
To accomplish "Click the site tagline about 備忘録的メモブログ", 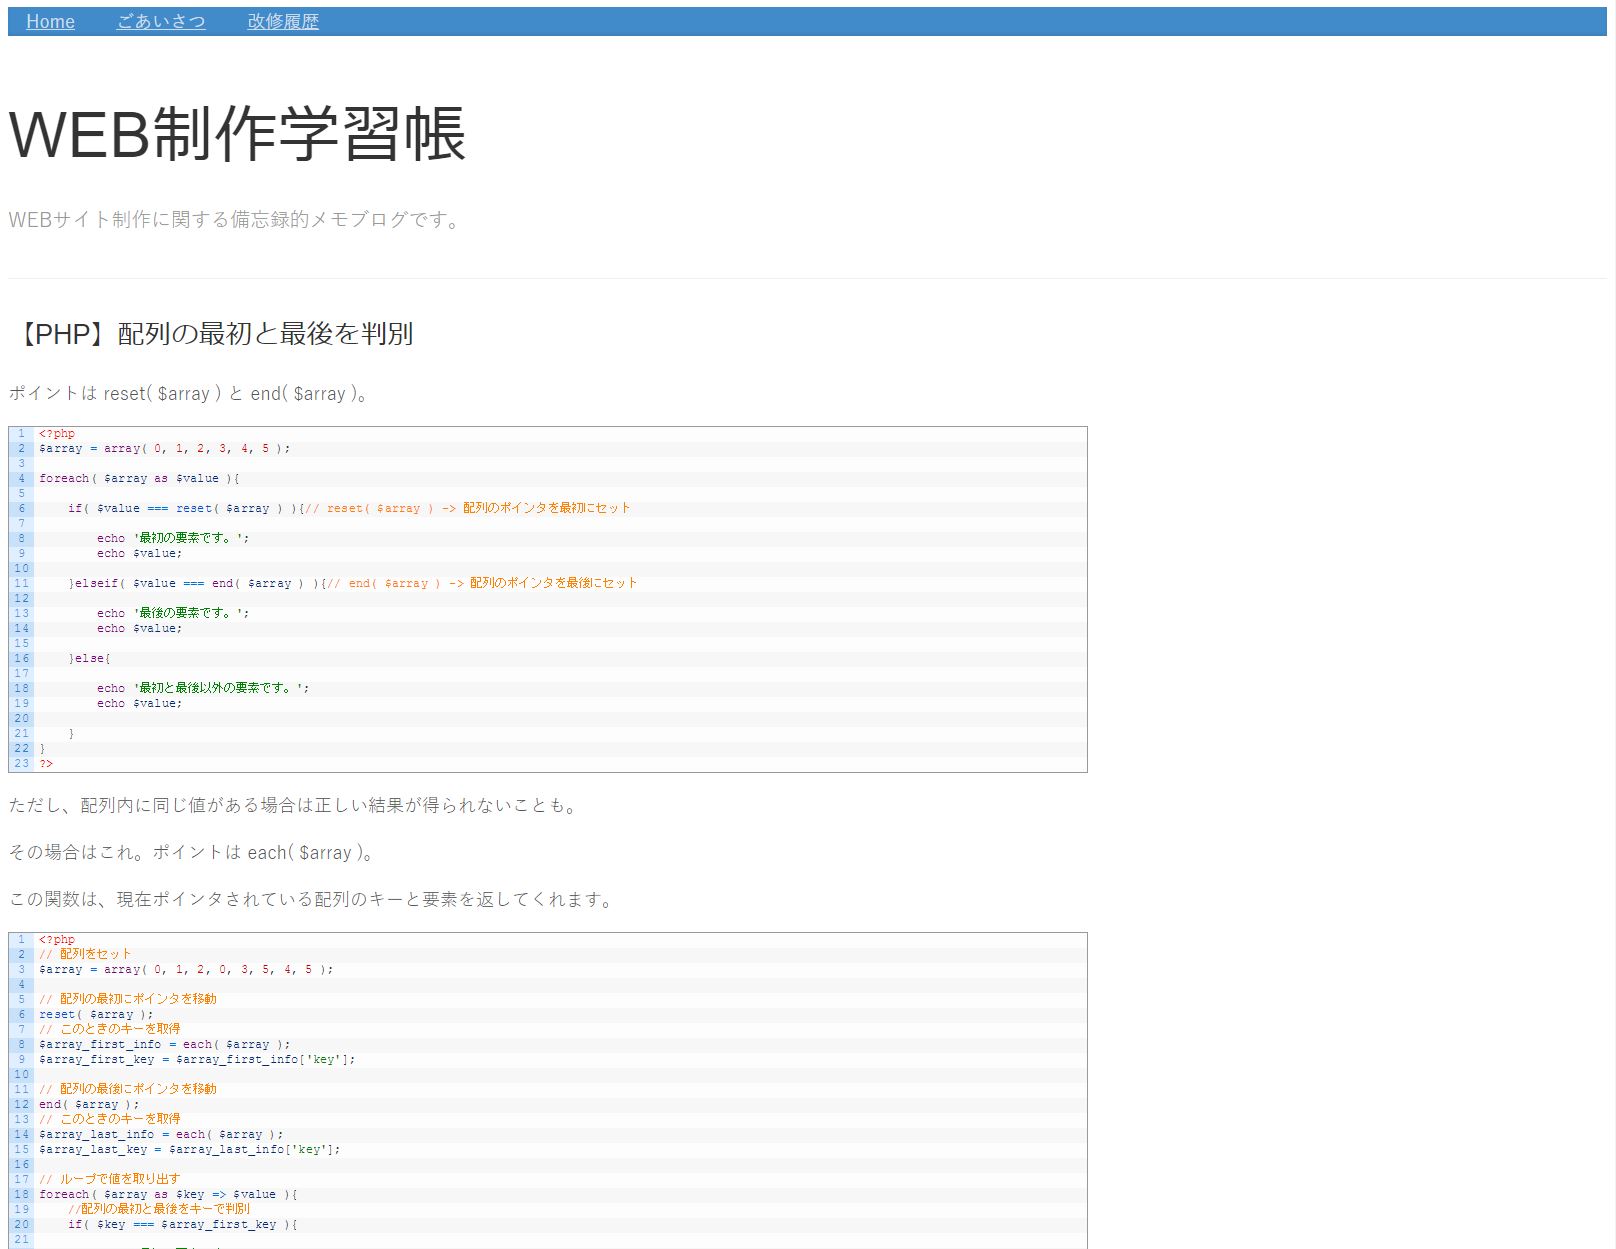I will [x=235, y=220].
